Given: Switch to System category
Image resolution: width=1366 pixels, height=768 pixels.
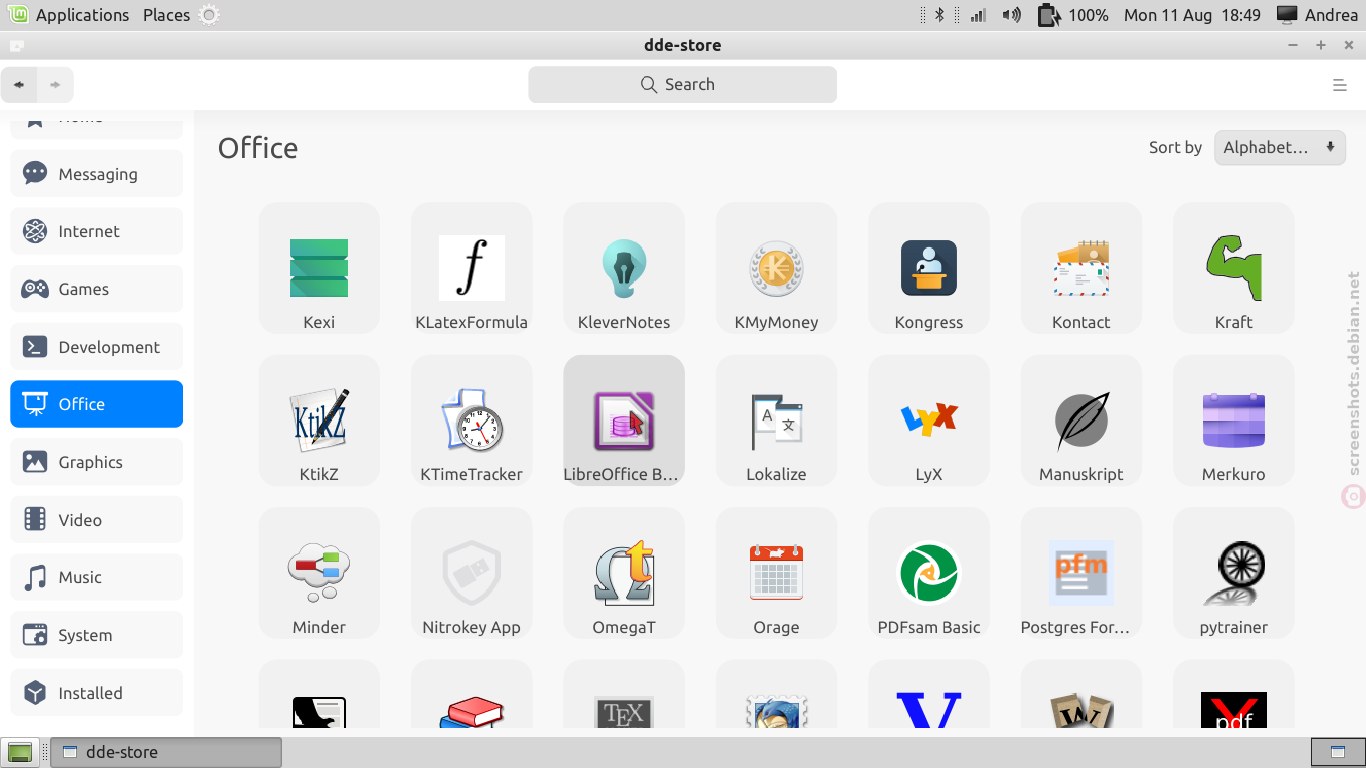Looking at the screenshot, I should pyautogui.click(x=96, y=635).
